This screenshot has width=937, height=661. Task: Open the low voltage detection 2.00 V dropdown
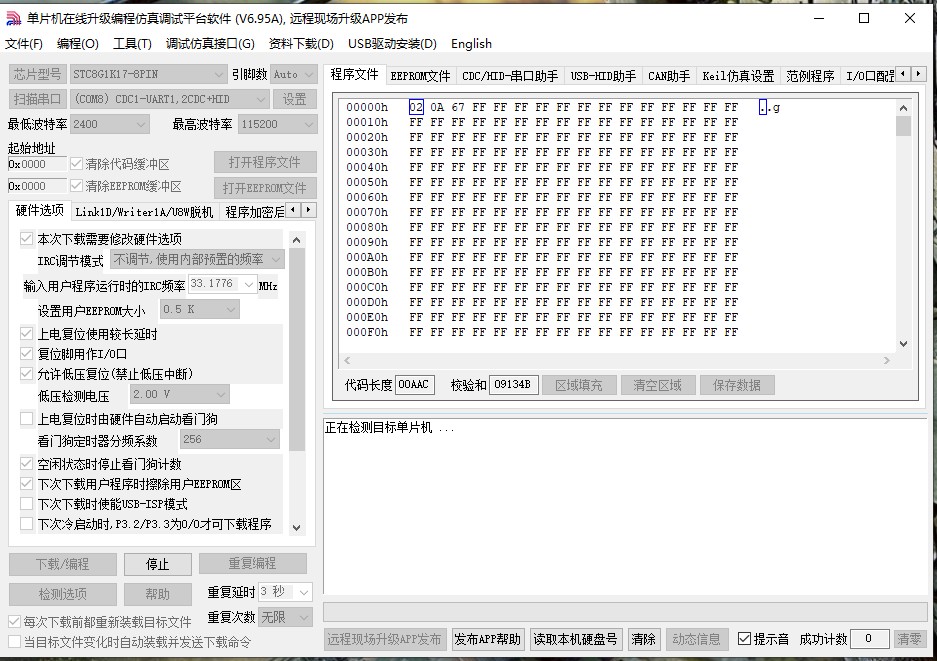(179, 394)
